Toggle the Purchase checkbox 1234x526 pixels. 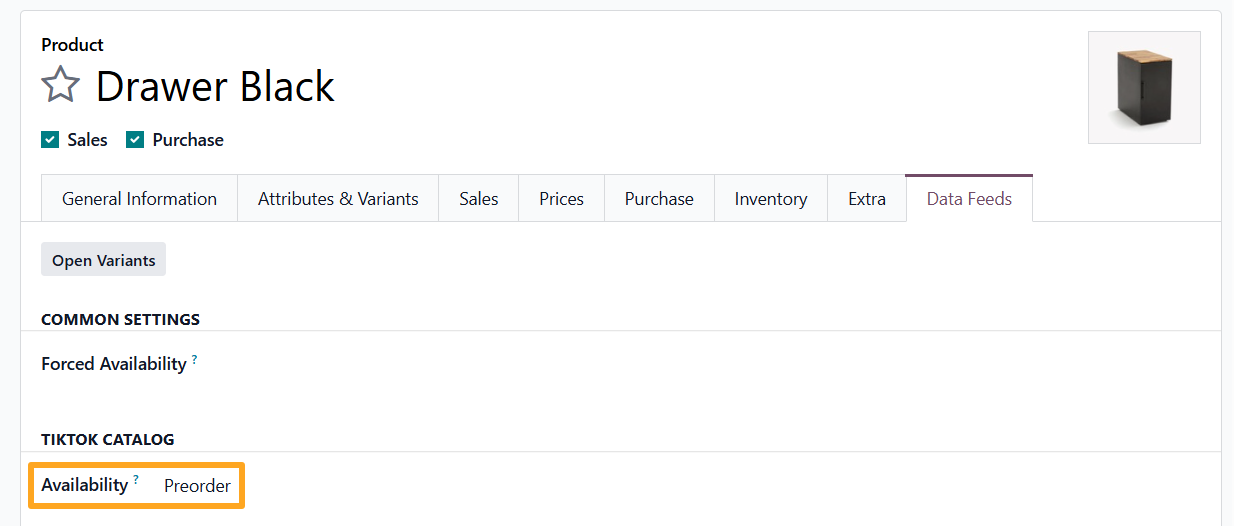[x=135, y=140]
